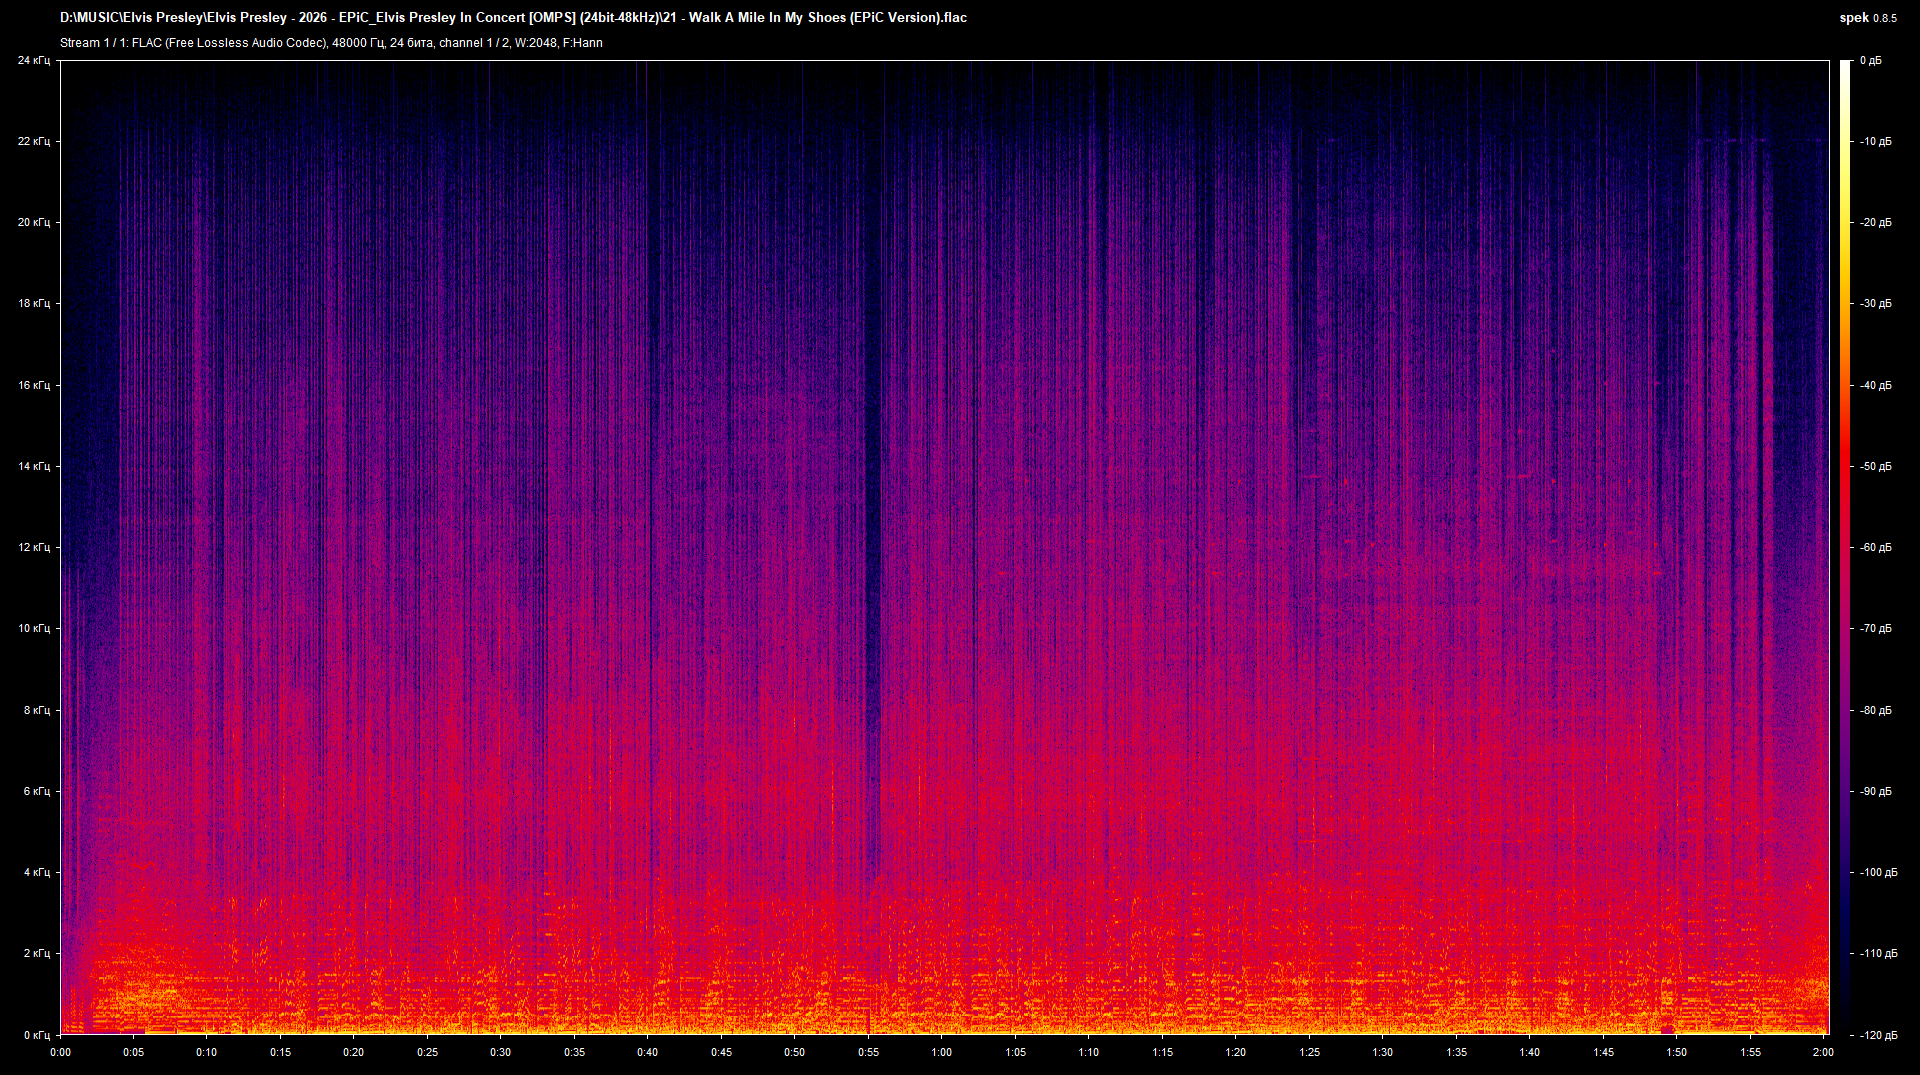Click the file path title text

(x=513, y=17)
